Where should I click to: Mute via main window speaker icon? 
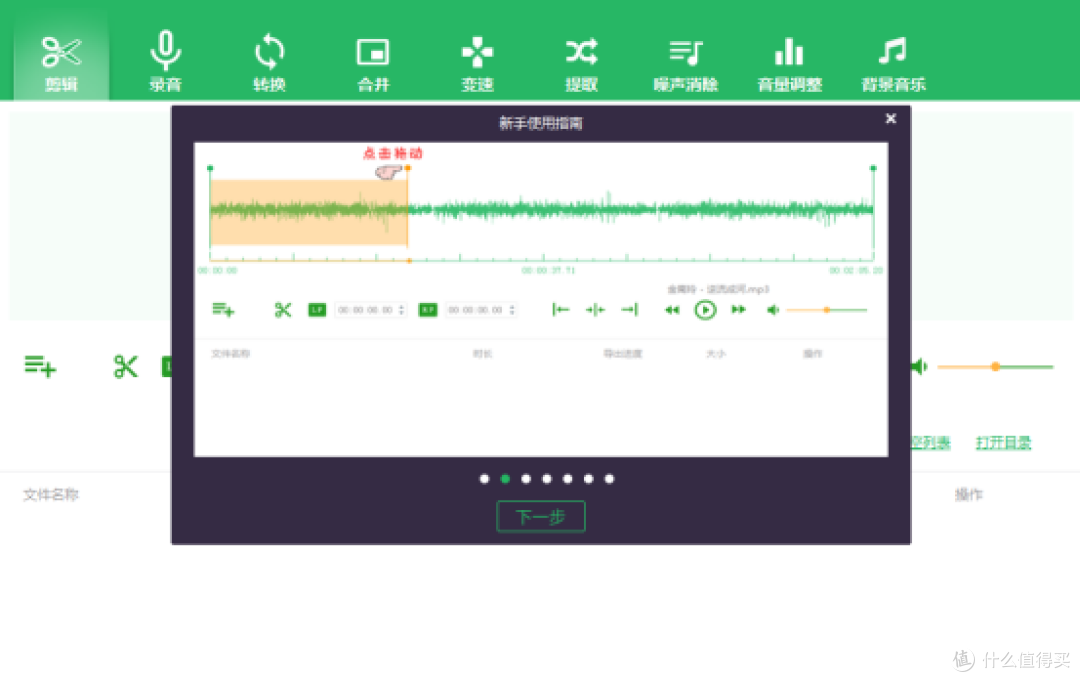click(920, 366)
